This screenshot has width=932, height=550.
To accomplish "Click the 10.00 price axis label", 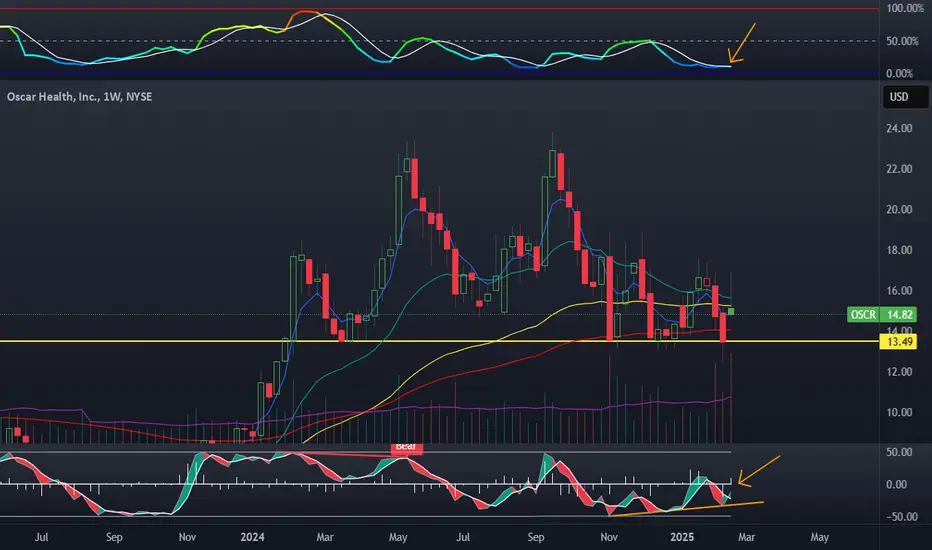I will 899,412.
